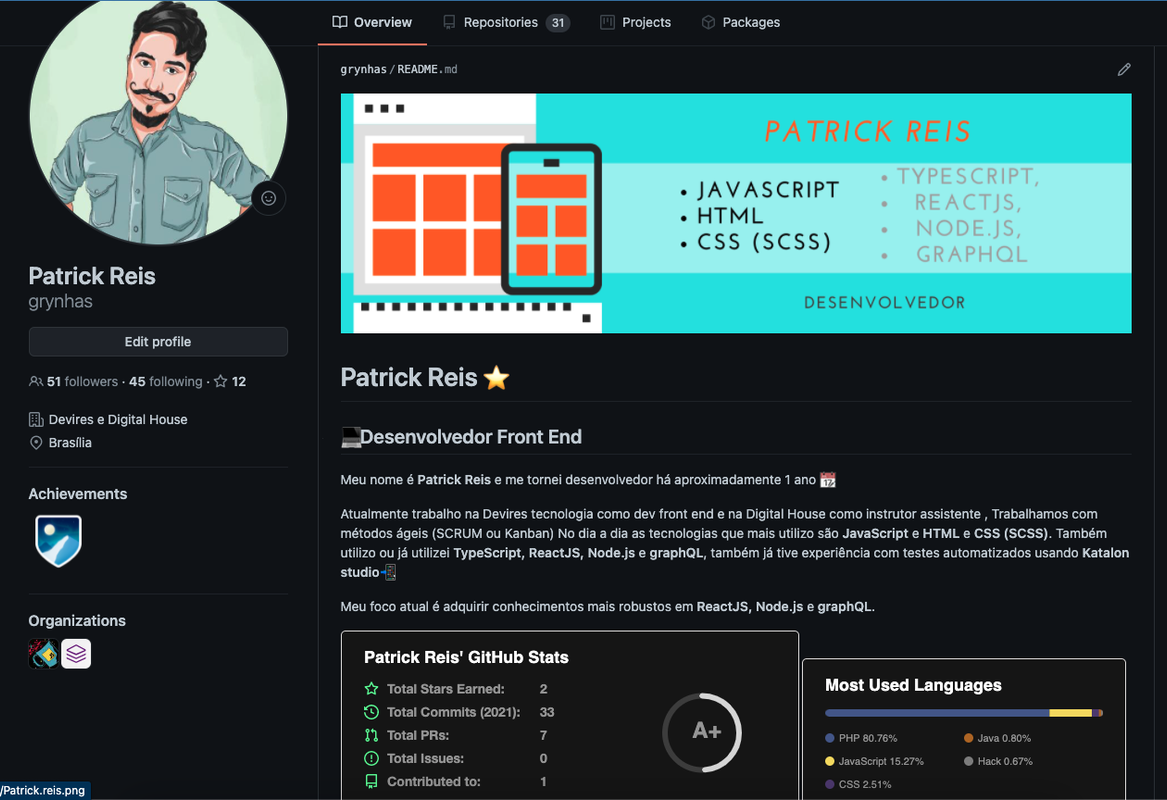Click the star icon beside 12
The height and width of the screenshot is (800, 1167).
220,381
